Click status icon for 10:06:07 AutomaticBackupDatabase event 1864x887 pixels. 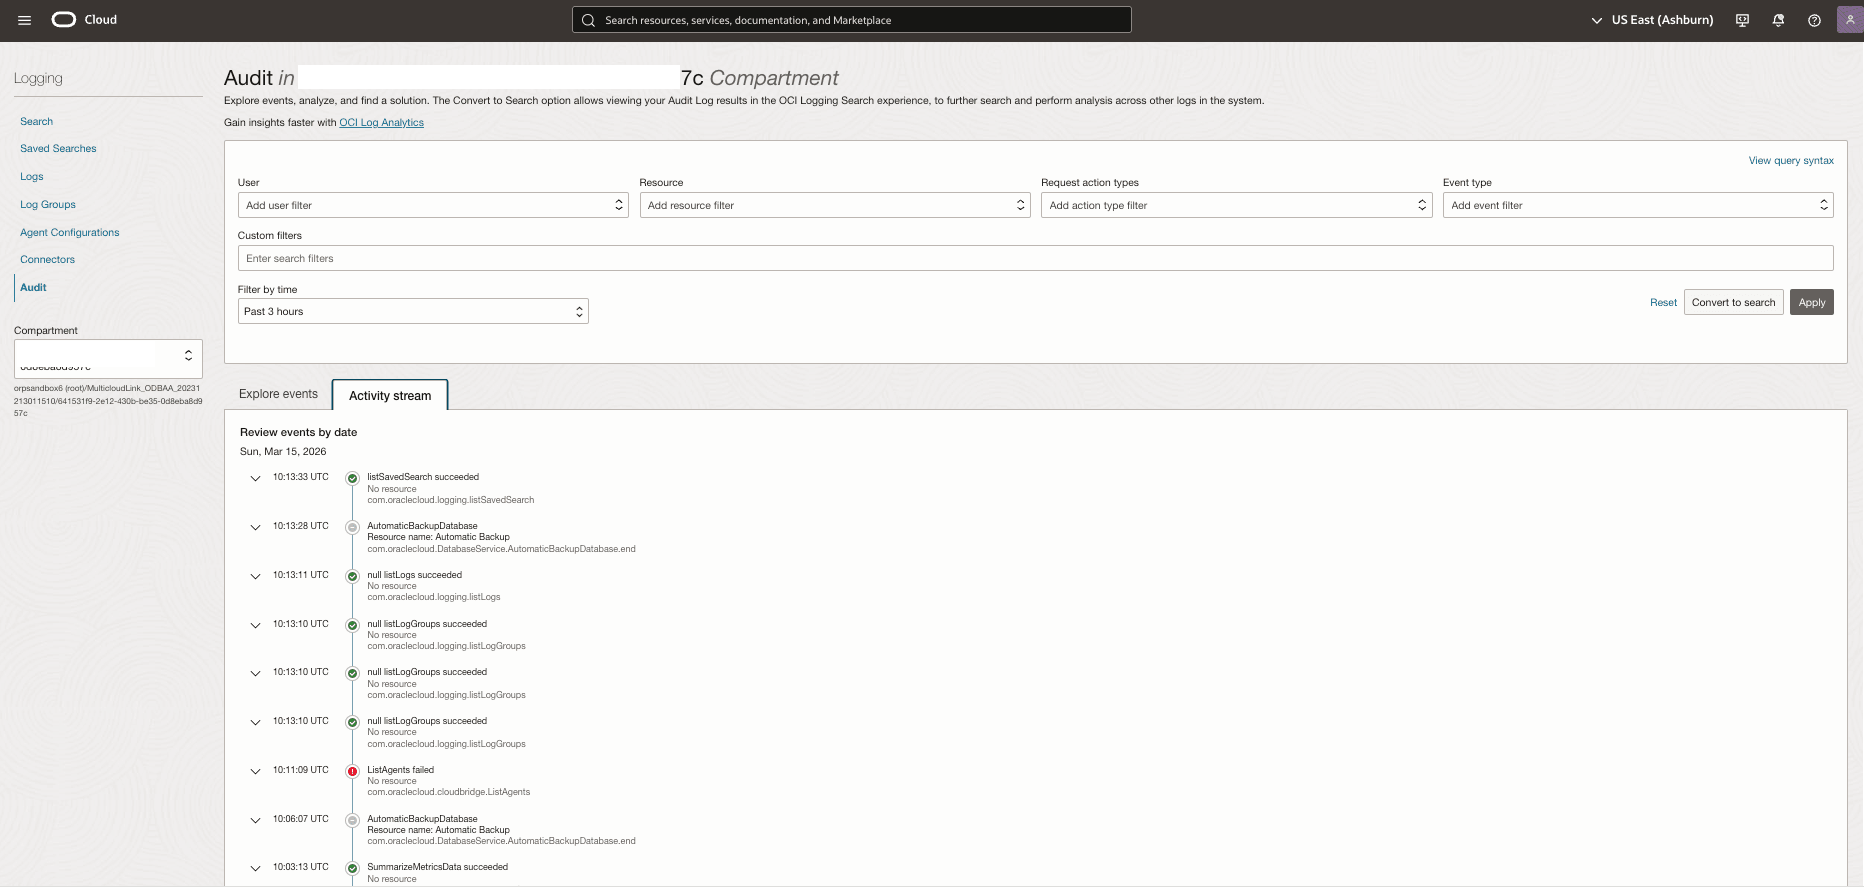(x=352, y=820)
